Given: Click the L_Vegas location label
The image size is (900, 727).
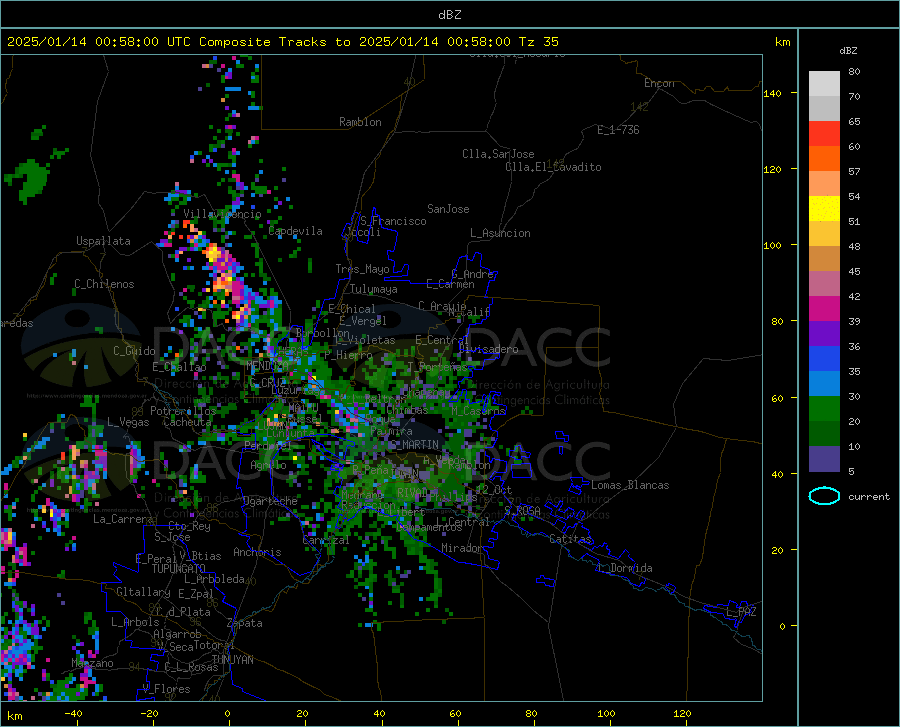Looking at the screenshot, I should click(128, 422).
